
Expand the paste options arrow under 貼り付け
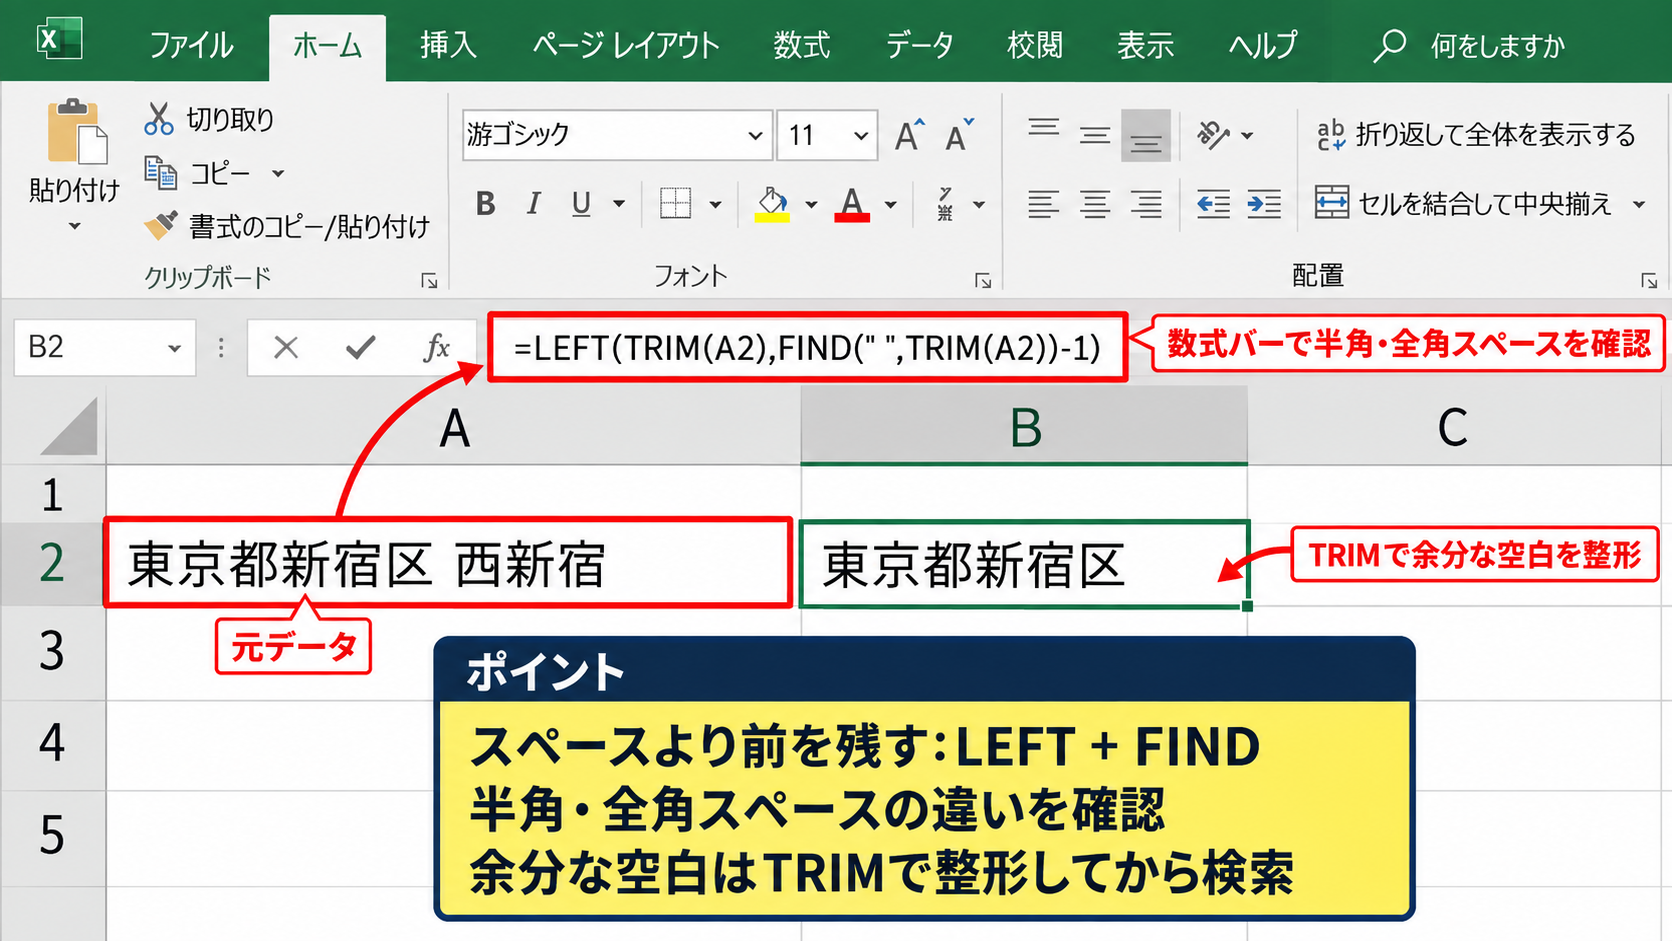click(x=74, y=227)
